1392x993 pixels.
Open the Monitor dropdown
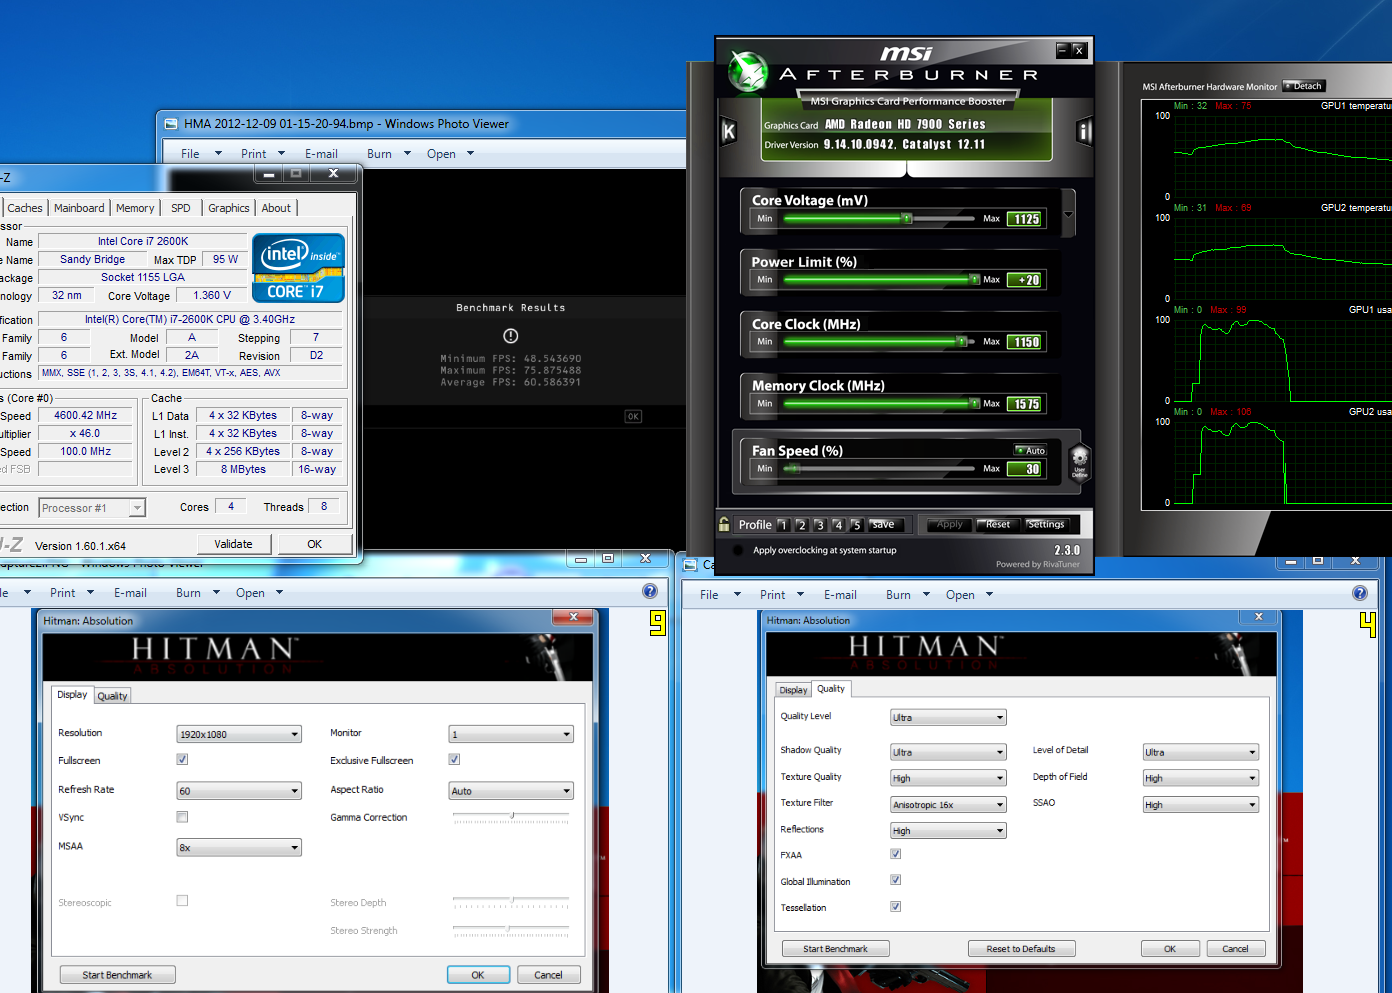(511, 734)
